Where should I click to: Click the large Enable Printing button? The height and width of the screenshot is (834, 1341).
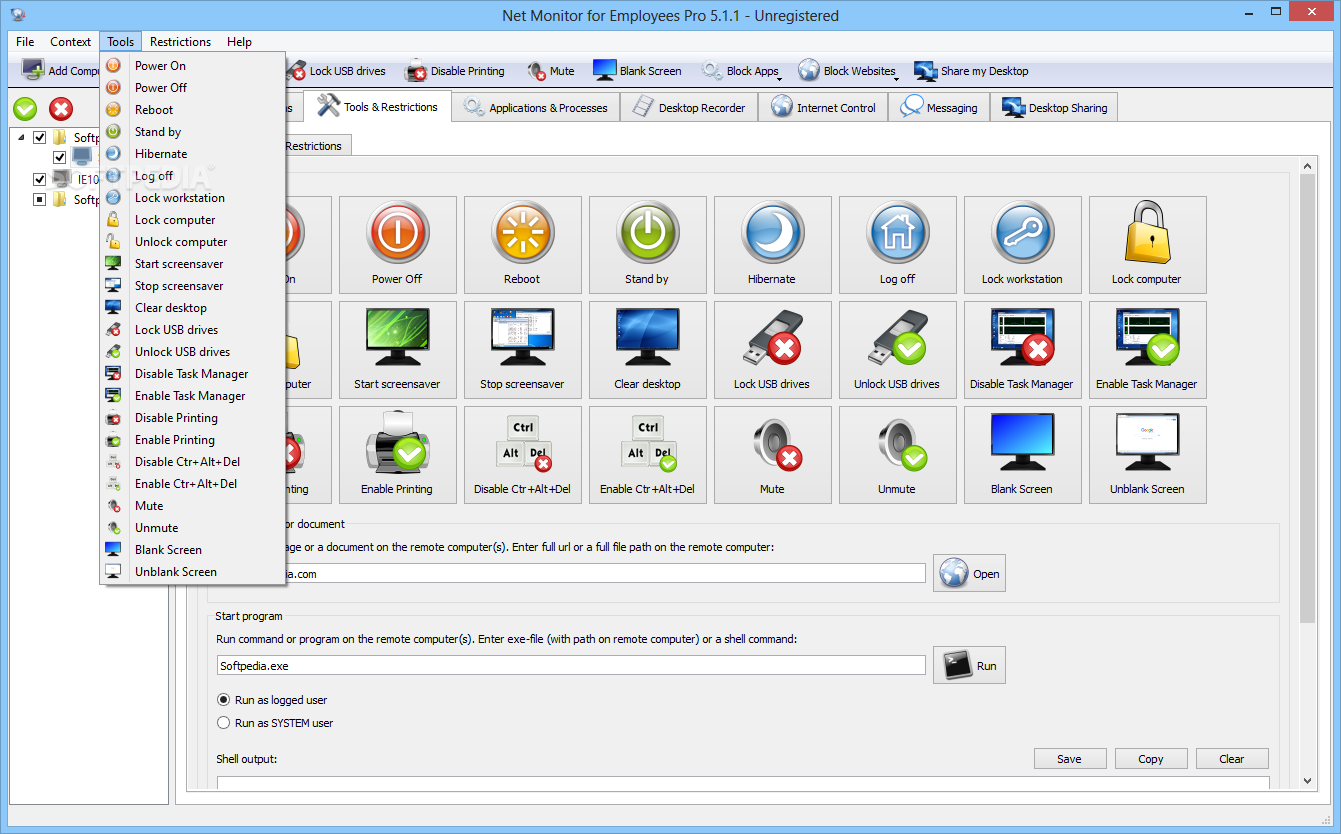[x=397, y=454]
